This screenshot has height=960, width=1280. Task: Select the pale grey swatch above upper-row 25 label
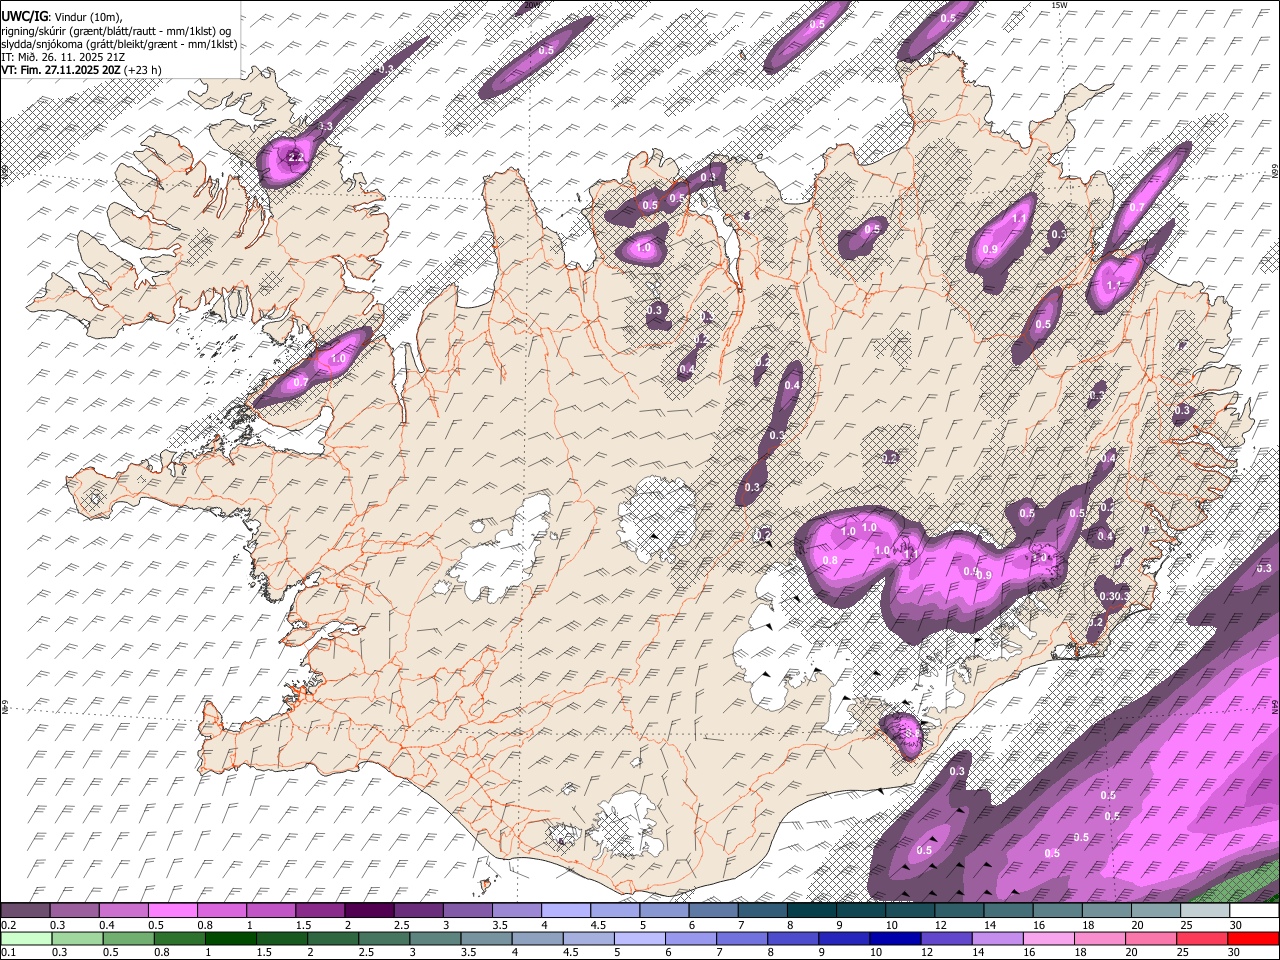pos(1205,911)
